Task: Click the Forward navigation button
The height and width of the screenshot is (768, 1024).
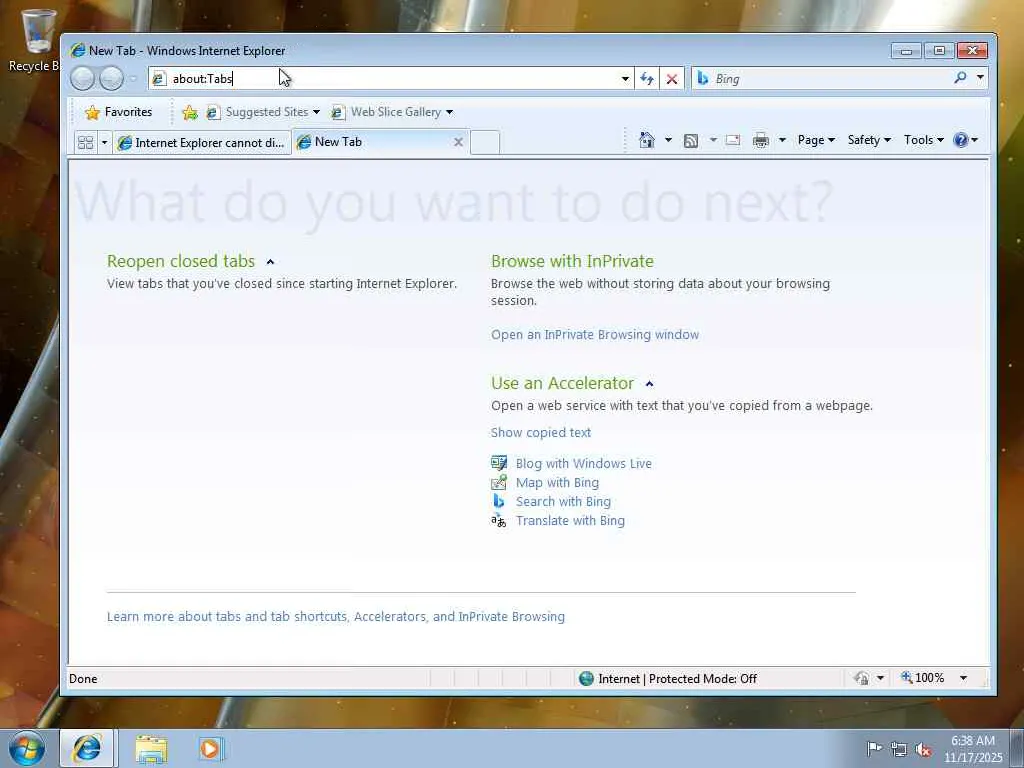Action: [111, 78]
